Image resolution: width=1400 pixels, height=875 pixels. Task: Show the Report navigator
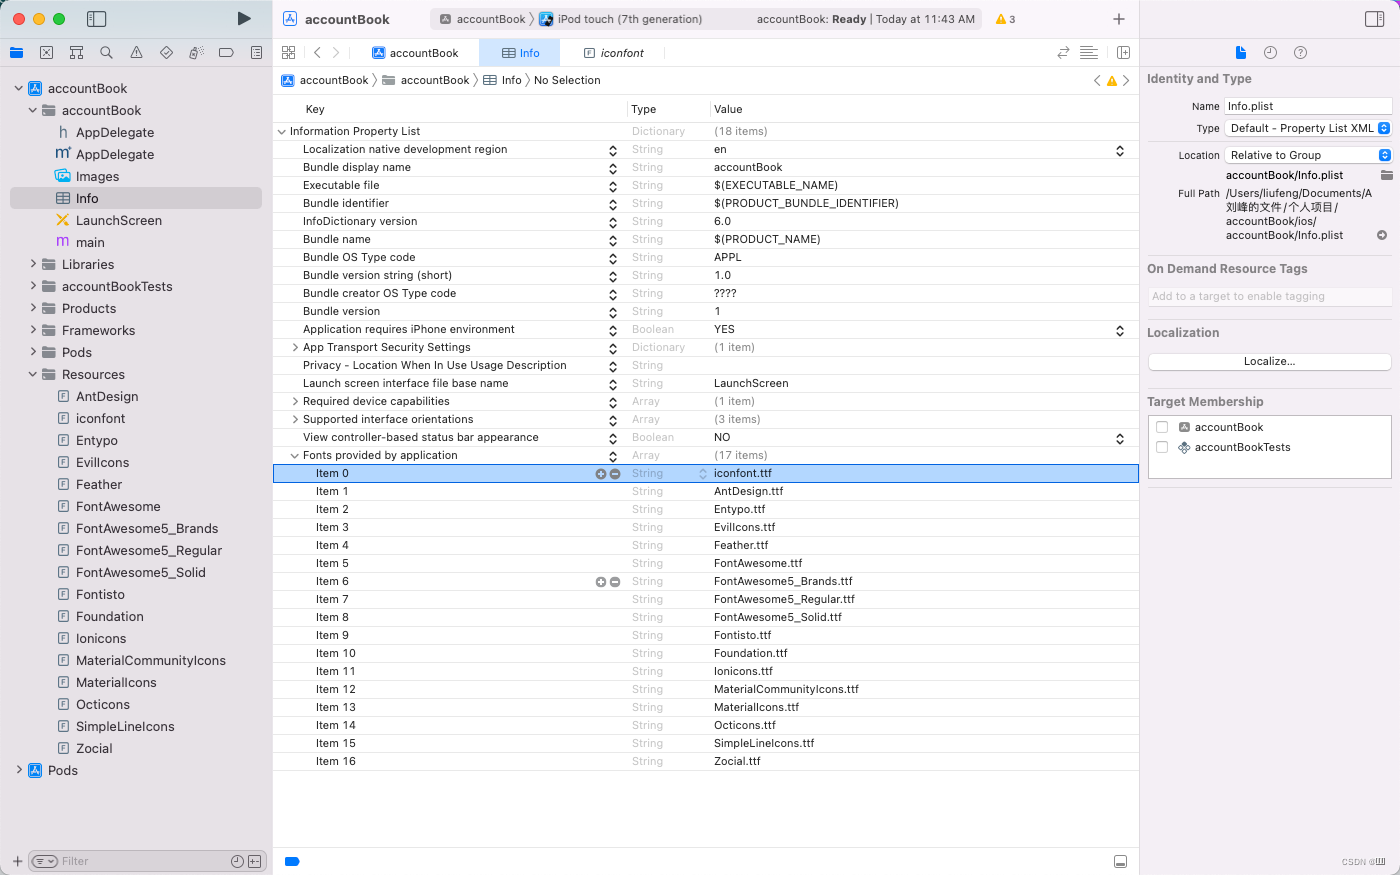[256, 53]
